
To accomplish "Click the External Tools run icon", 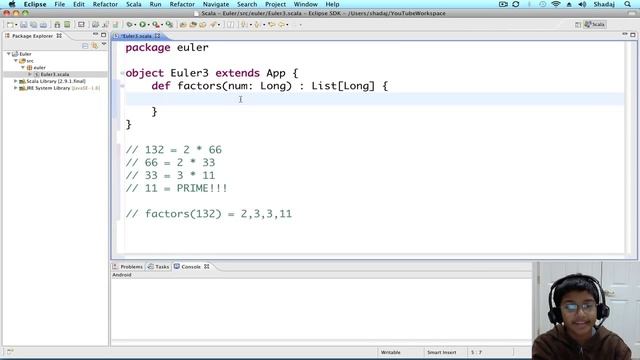I will coord(156,24).
